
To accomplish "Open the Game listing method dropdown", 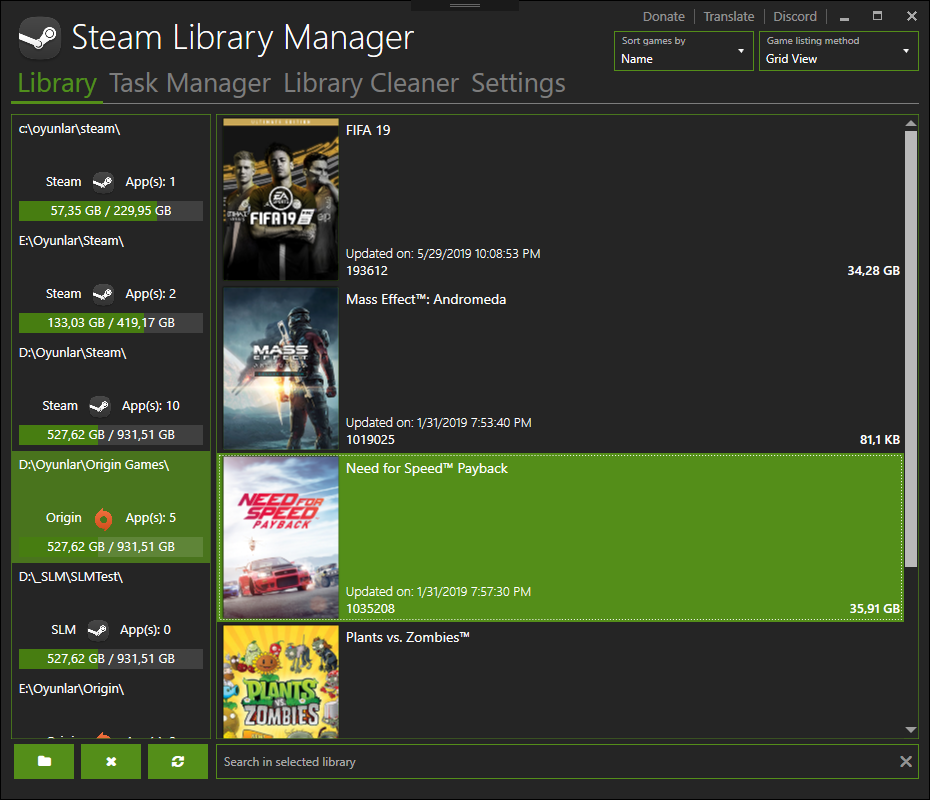I will pyautogui.click(x=839, y=51).
